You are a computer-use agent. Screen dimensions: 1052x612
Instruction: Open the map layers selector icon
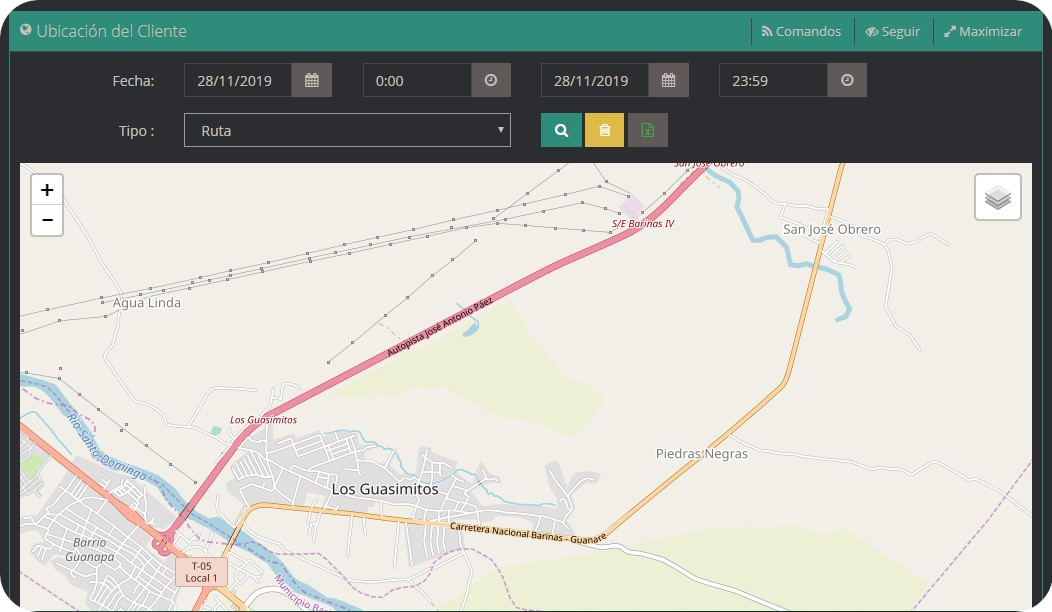click(x=997, y=197)
